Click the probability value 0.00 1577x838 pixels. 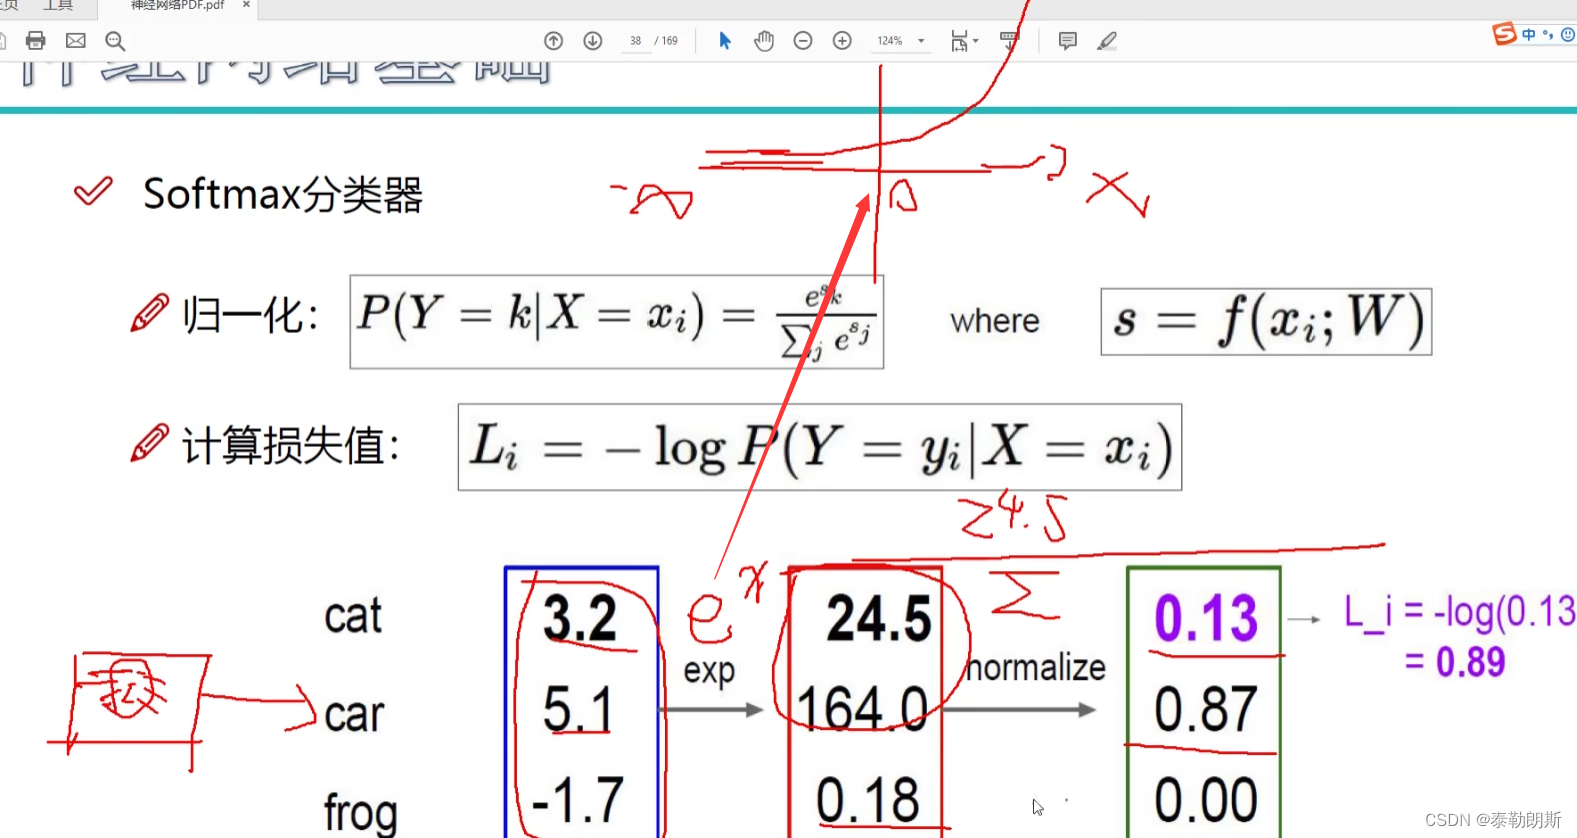pyautogui.click(x=1205, y=800)
